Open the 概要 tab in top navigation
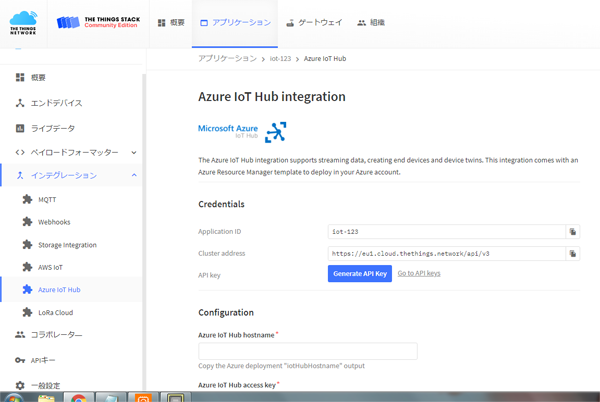The width and height of the screenshot is (600, 402). coord(171,23)
